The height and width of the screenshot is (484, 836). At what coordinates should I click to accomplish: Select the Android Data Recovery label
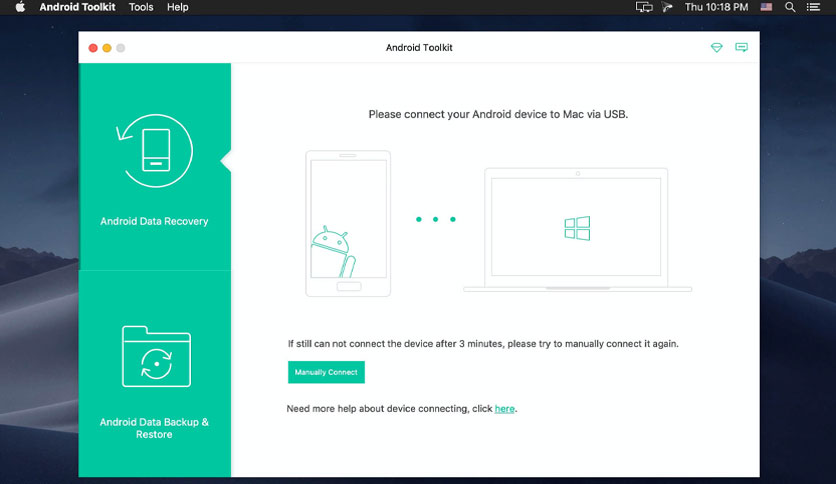point(154,221)
